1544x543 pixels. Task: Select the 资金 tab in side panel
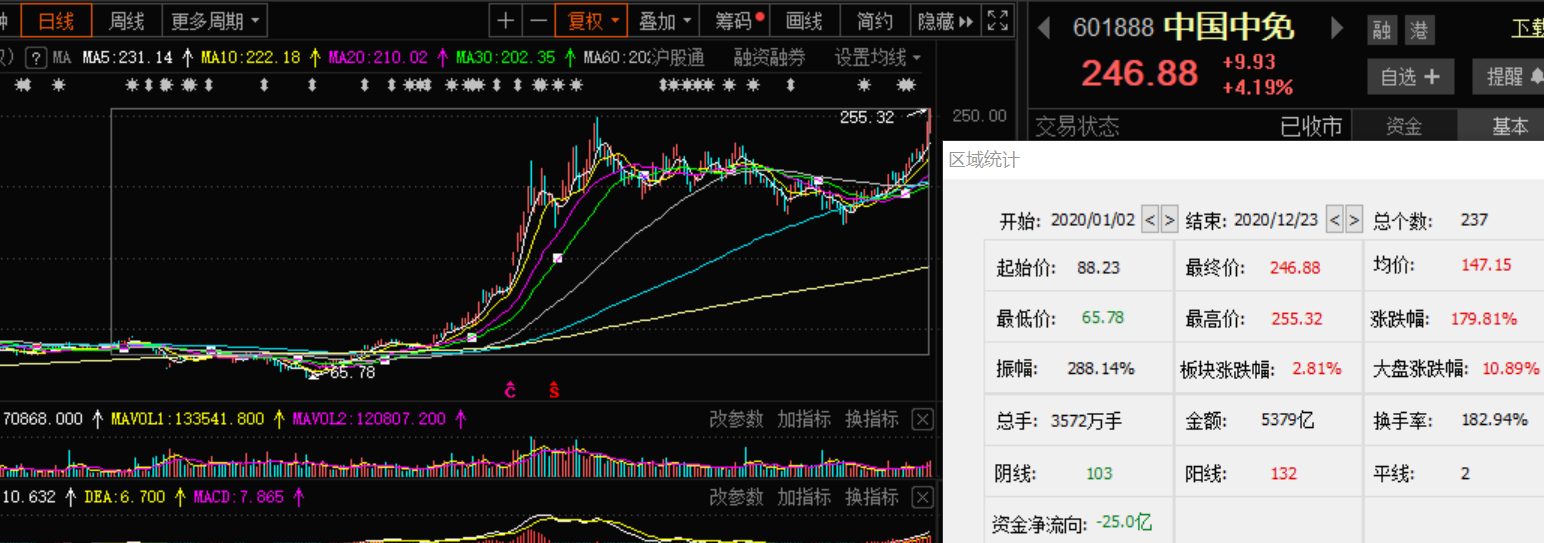pyautogui.click(x=1404, y=126)
